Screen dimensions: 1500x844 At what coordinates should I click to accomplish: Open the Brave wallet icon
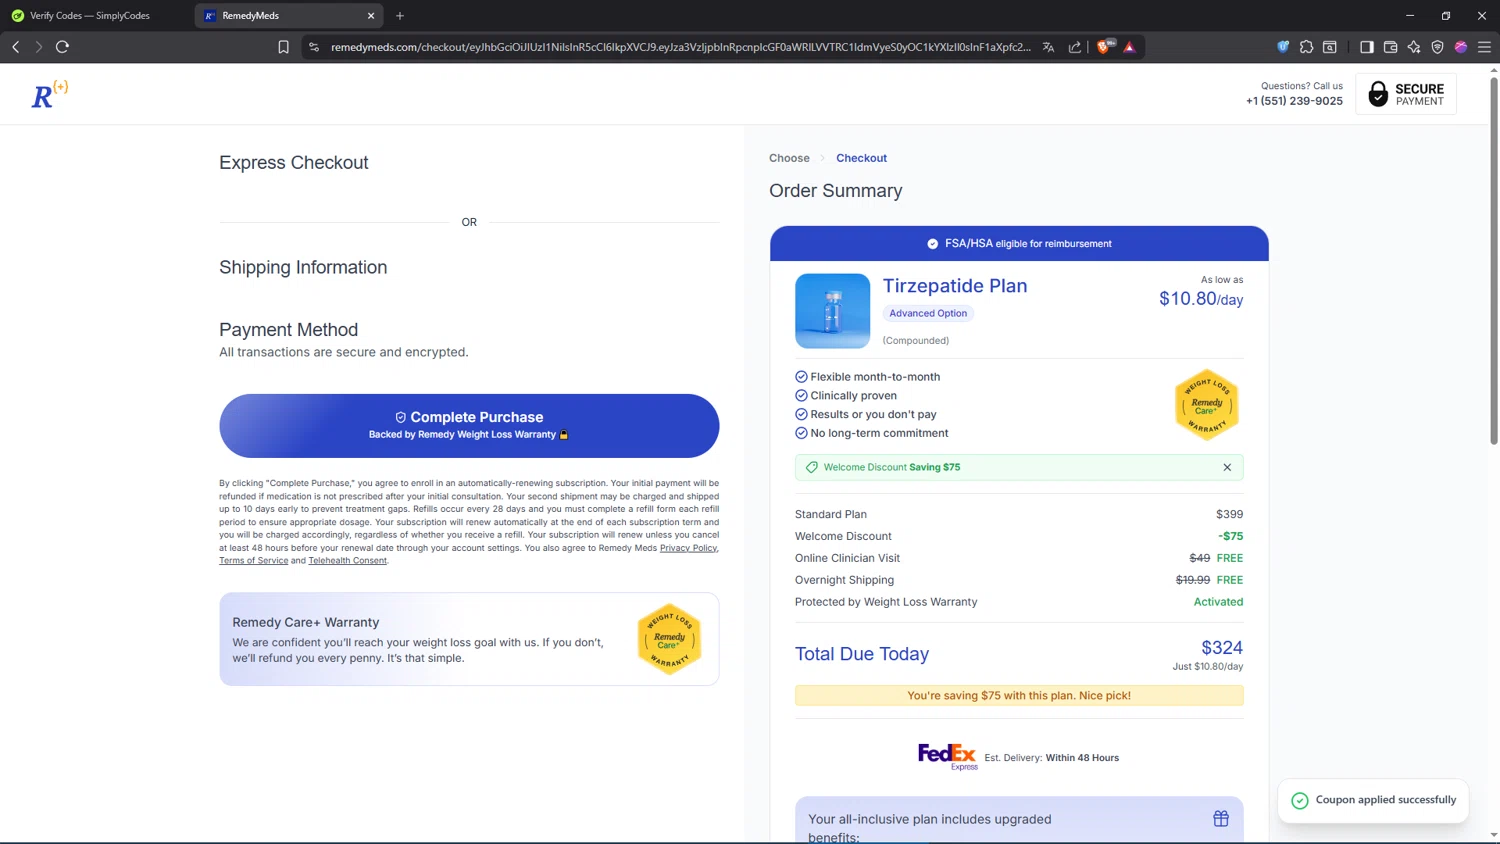click(x=1390, y=47)
